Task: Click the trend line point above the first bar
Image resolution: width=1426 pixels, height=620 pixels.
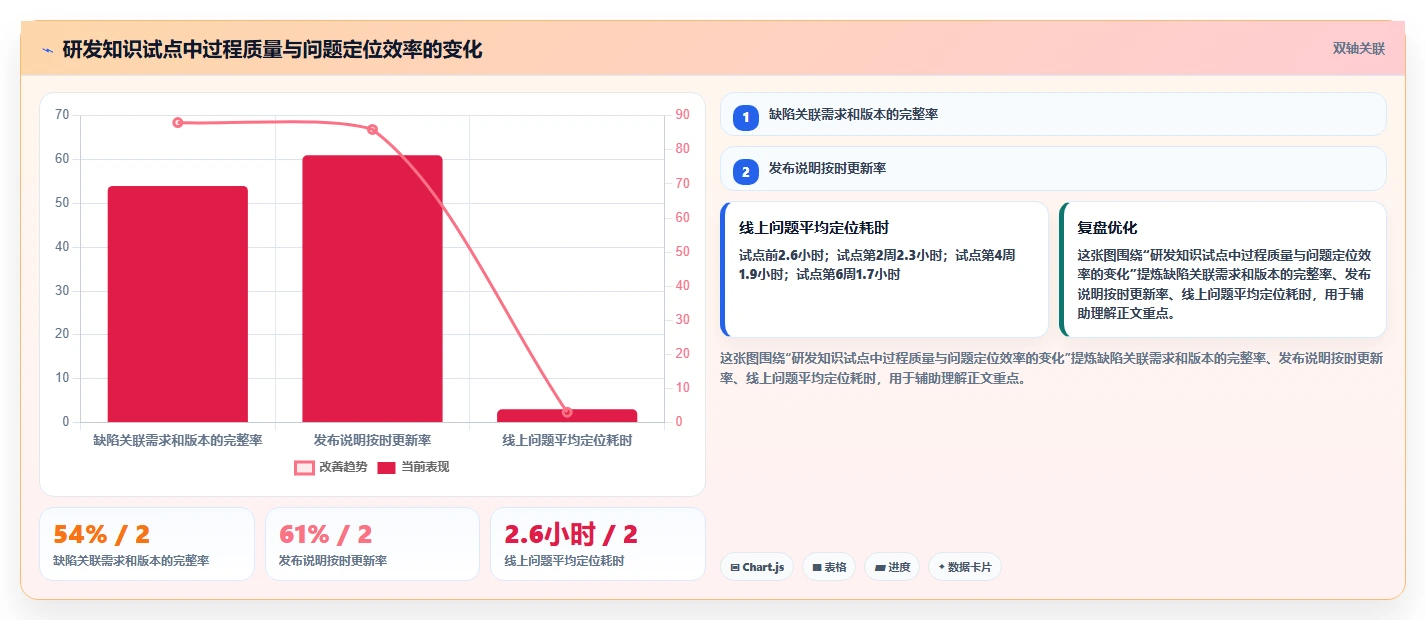Action: pos(178,122)
